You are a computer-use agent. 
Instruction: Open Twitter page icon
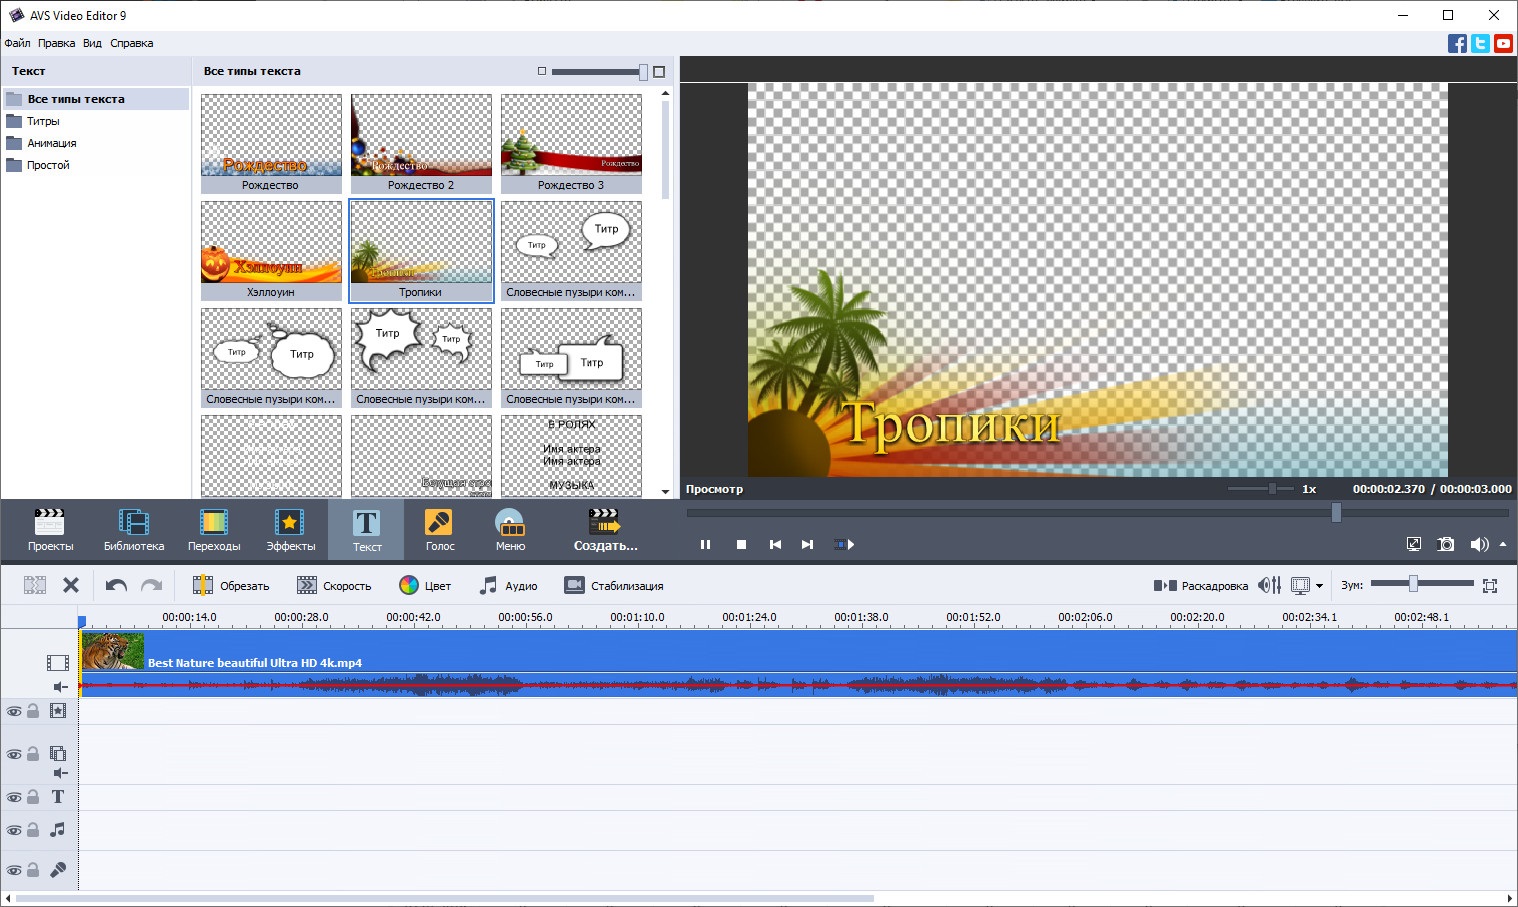tap(1480, 43)
